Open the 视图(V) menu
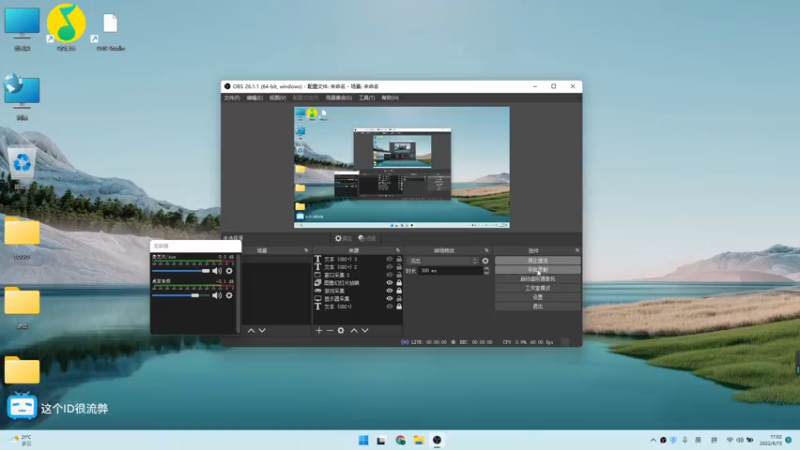 point(278,97)
